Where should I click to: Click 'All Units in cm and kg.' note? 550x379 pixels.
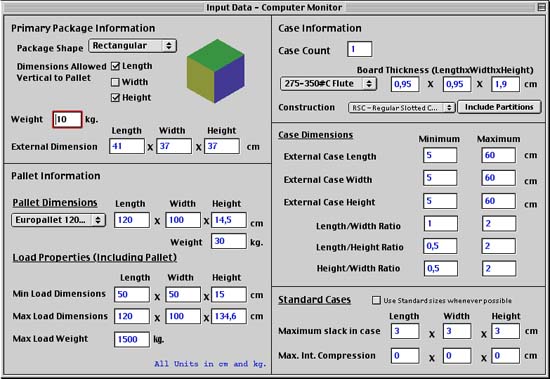[210, 364]
